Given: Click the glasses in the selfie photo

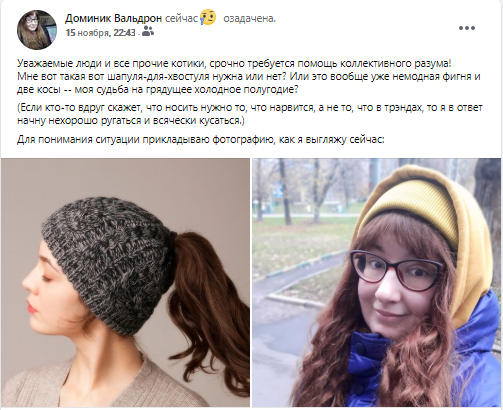Looking at the screenshot, I should pos(397,270).
